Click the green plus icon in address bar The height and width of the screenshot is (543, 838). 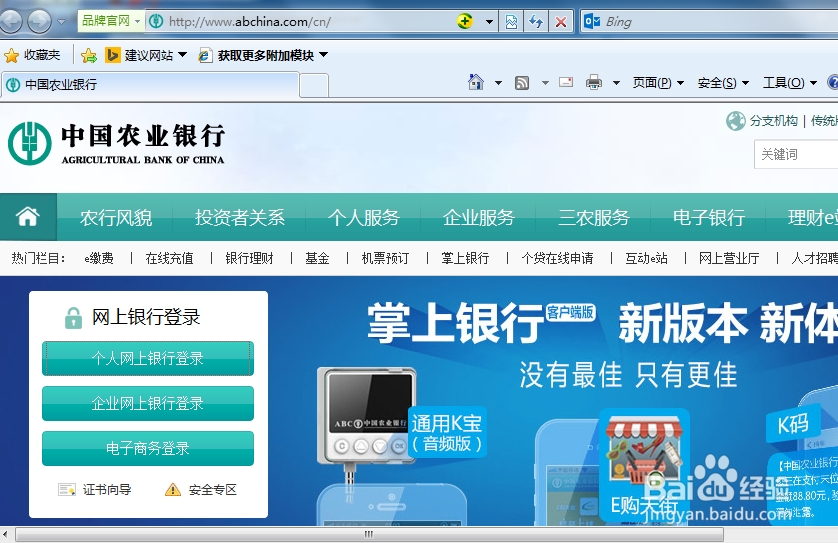coord(464,21)
